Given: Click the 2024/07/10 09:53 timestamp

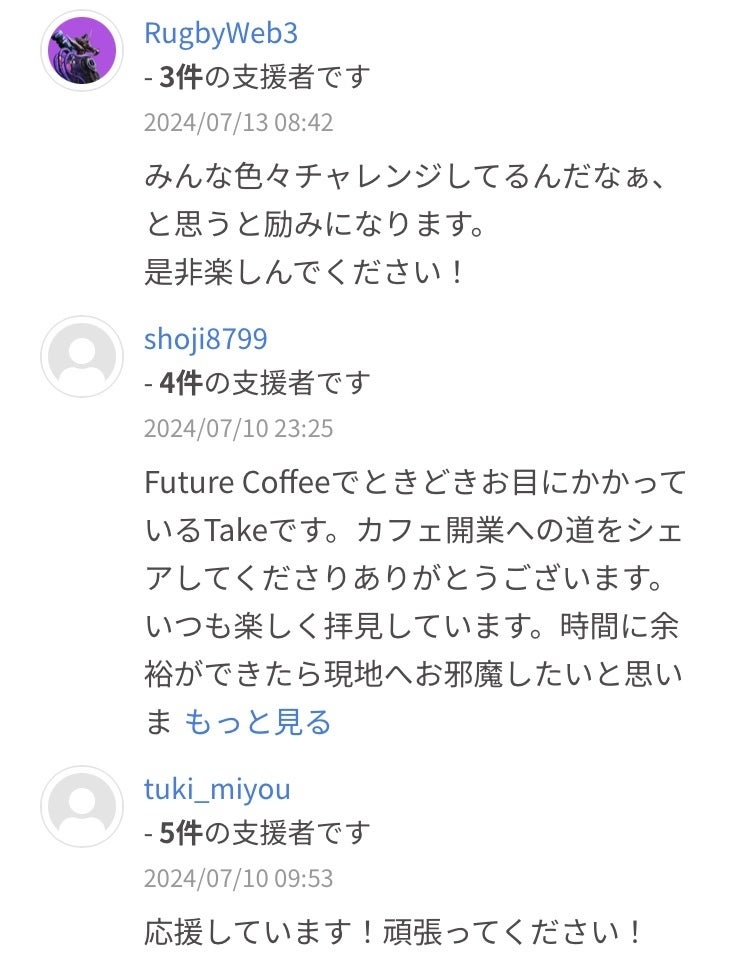Looking at the screenshot, I should (x=238, y=879).
